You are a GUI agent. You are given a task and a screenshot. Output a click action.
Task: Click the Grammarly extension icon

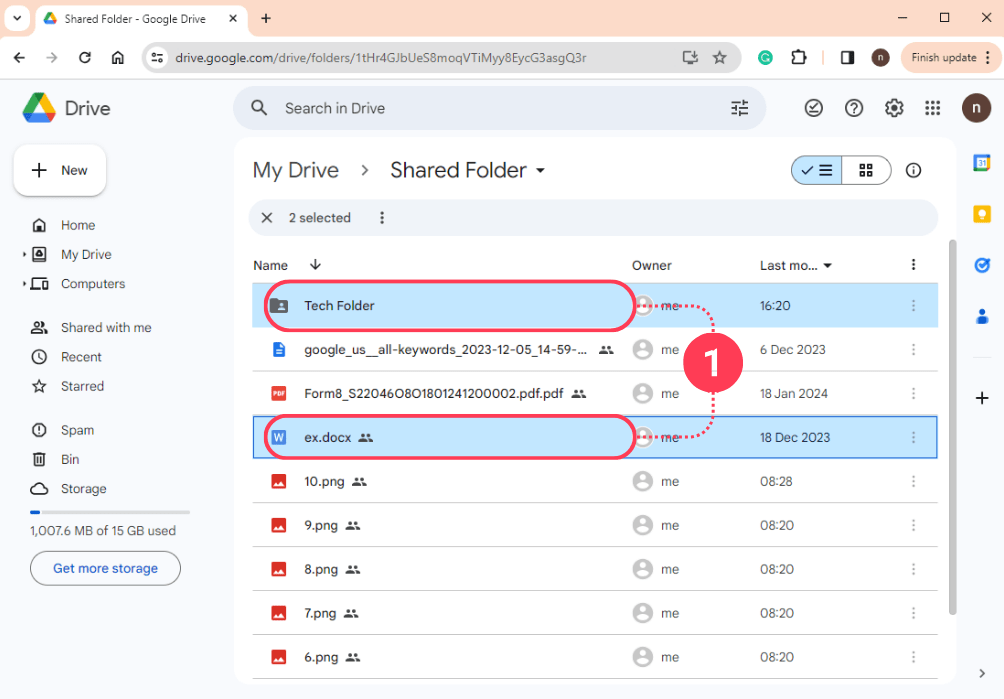[765, 57]
